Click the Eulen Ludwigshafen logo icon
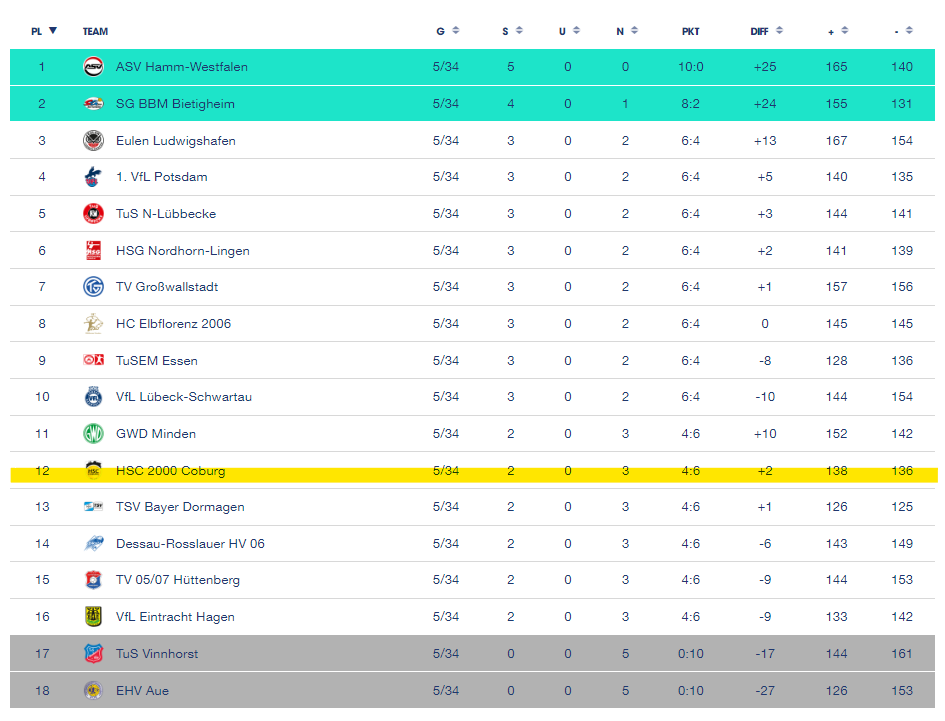Image resolution: width=945 pixels, height=721 pixels. (x=93, y=141)
